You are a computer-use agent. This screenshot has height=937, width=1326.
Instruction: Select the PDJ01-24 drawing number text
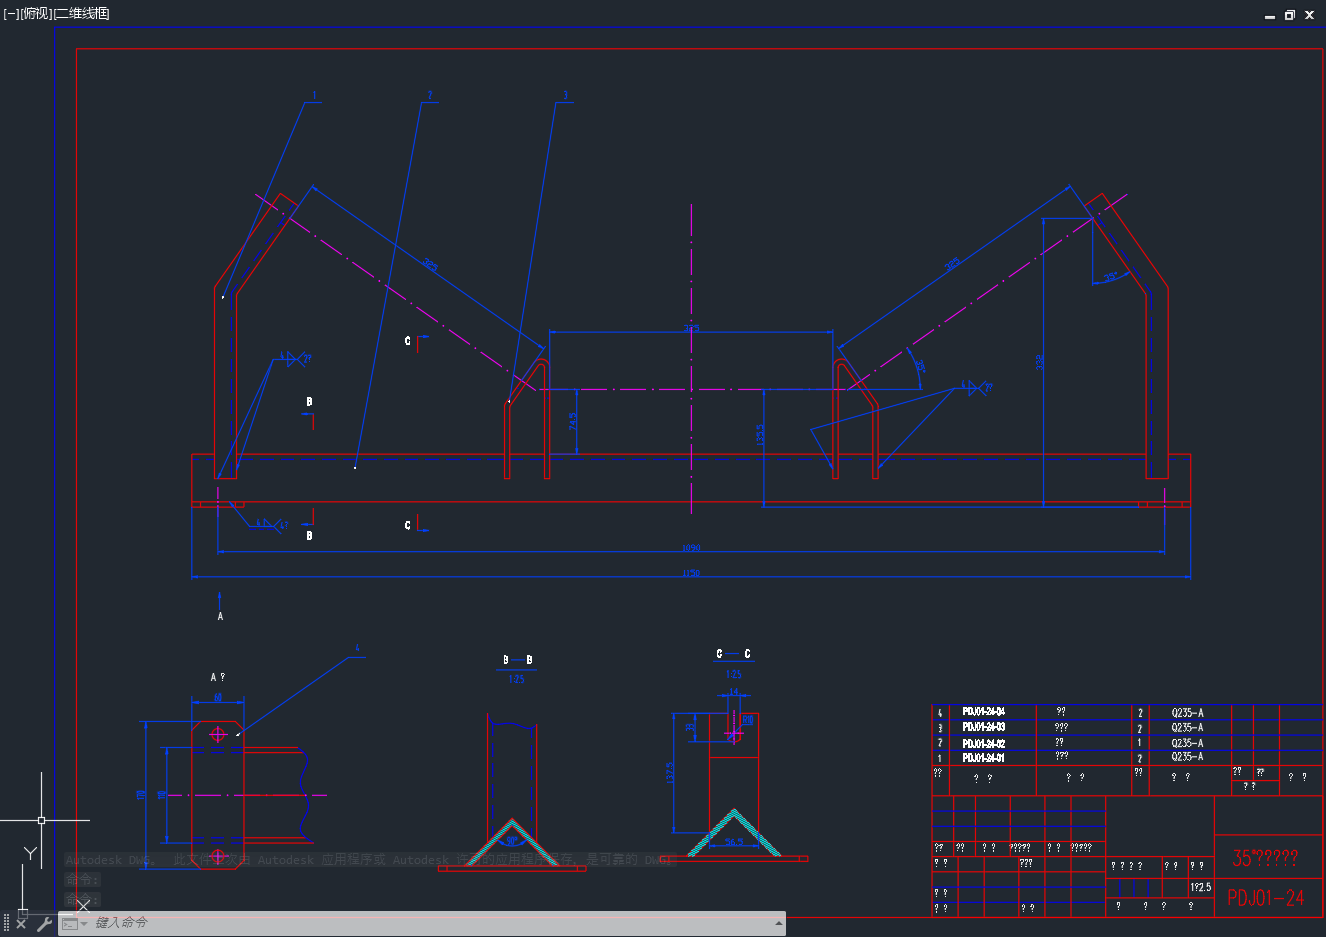click(x=1266, y=898)
